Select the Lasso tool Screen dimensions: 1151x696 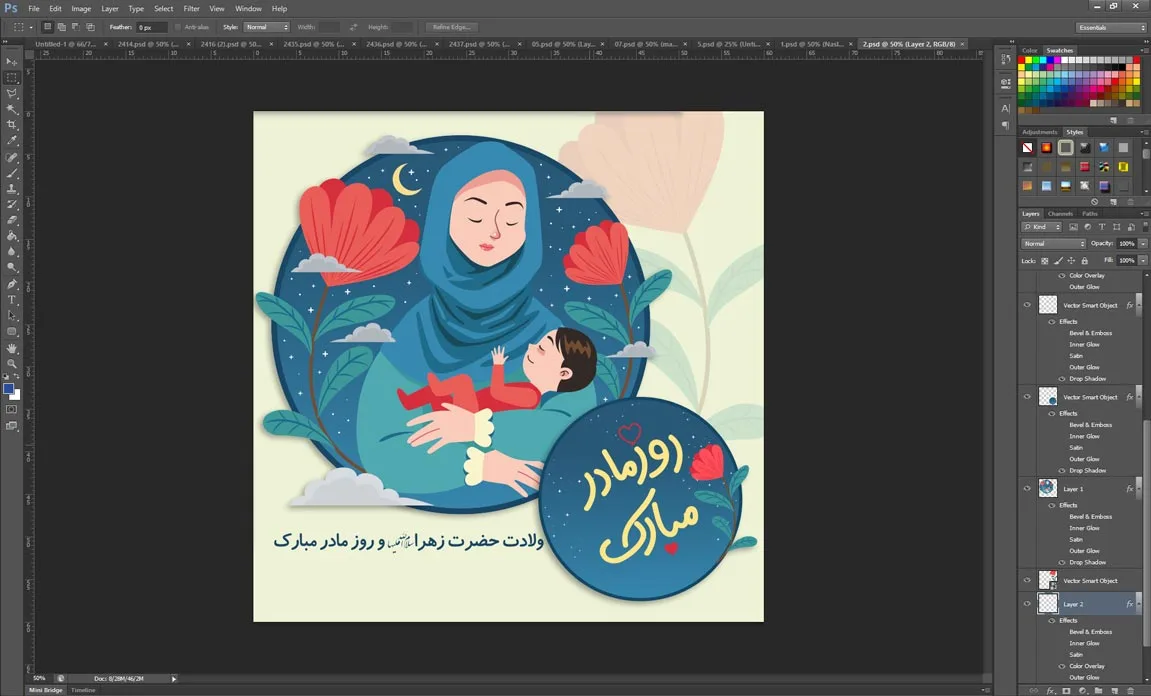click(x=12, y=93)
